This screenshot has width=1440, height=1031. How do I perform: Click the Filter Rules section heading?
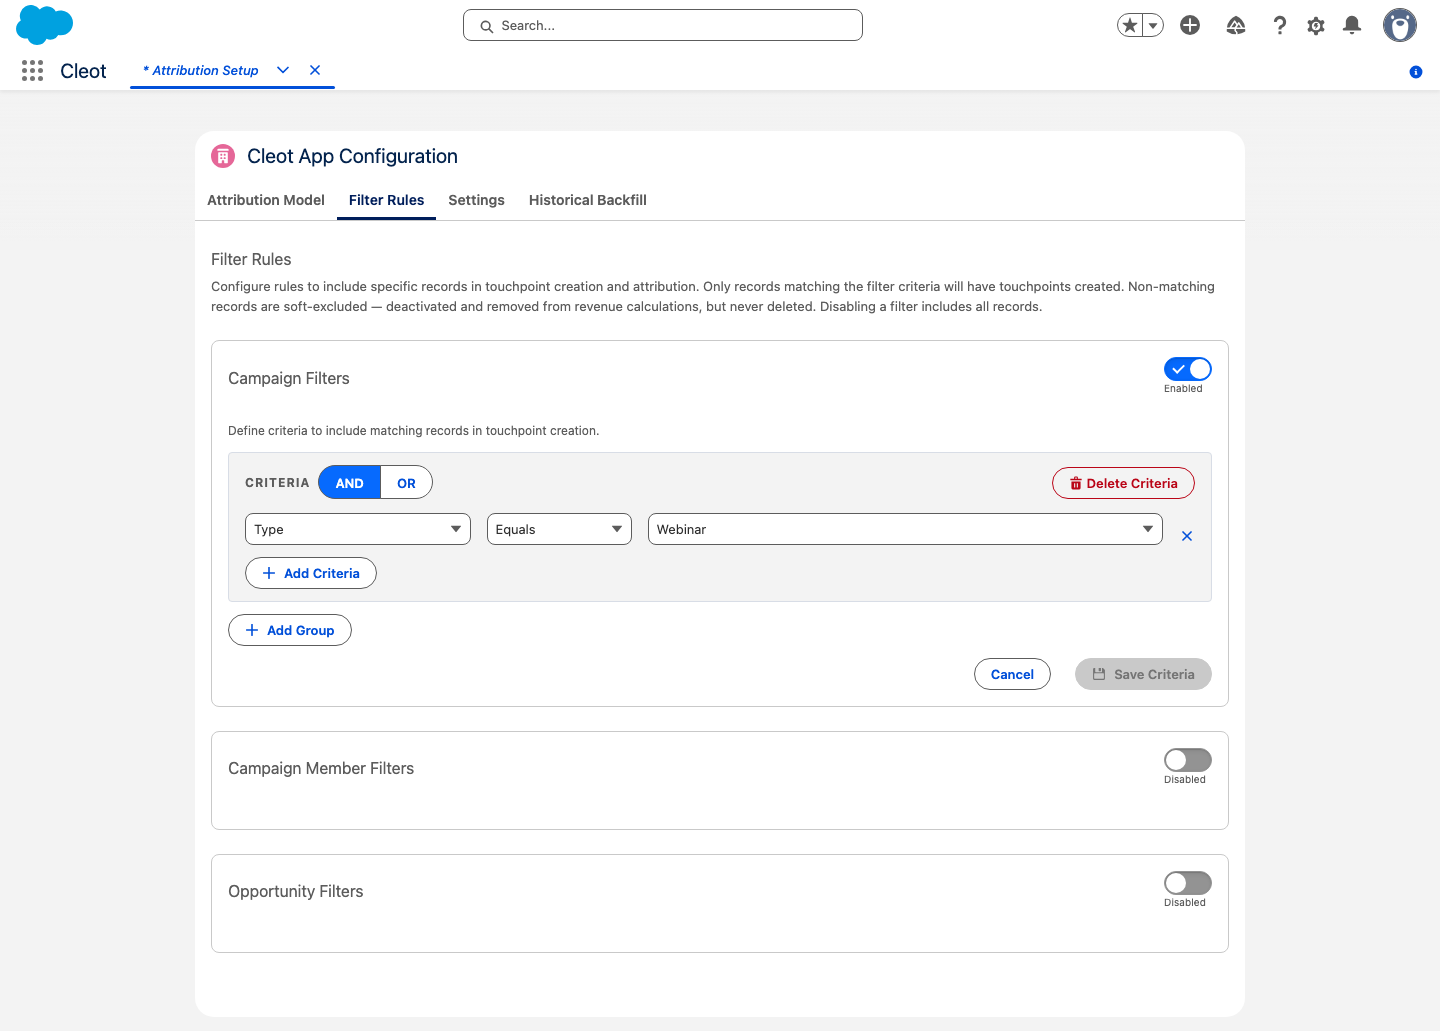click(x=251, y=259)
